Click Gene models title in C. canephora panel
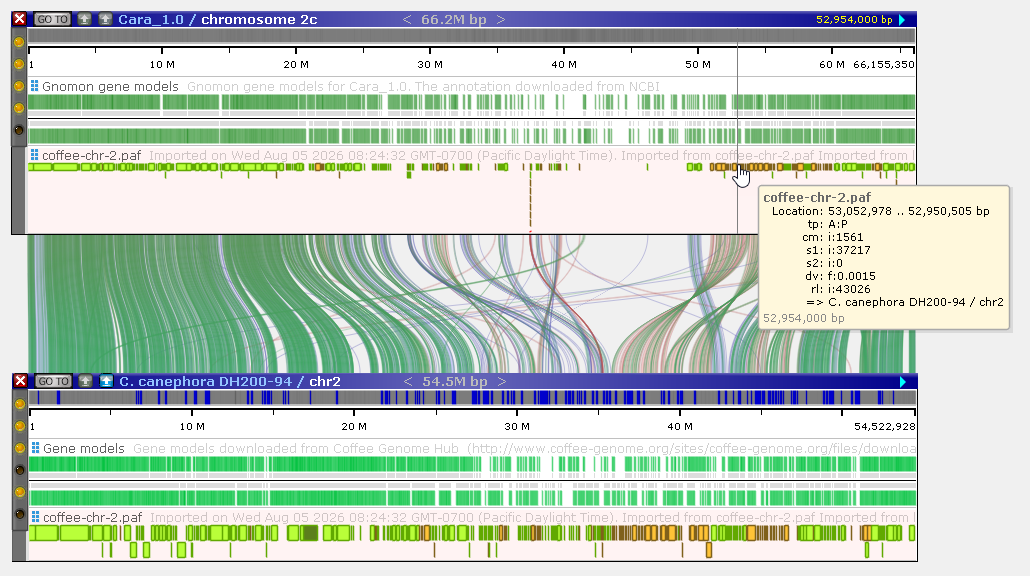This screenshot has height=576, width=1030. click(83, 448)
